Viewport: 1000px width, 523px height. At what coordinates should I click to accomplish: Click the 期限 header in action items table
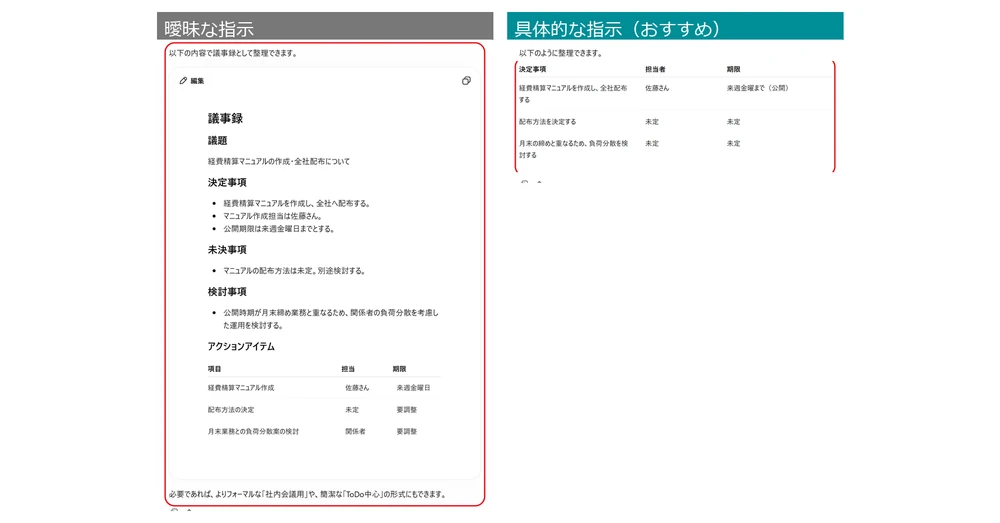[x=399, y=369]
